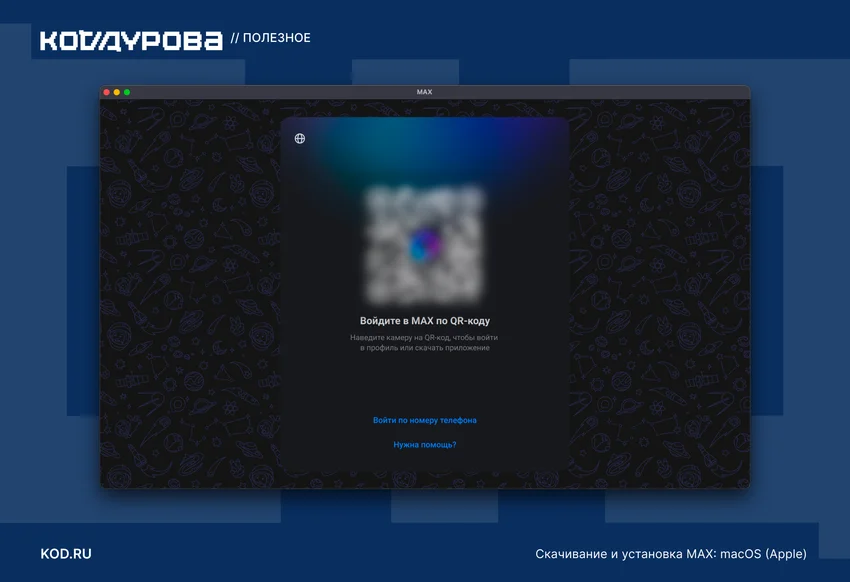
Task: Click the 'ПОЛЕЗНОЕ' label in the header
Action: [x=276, y=38]
